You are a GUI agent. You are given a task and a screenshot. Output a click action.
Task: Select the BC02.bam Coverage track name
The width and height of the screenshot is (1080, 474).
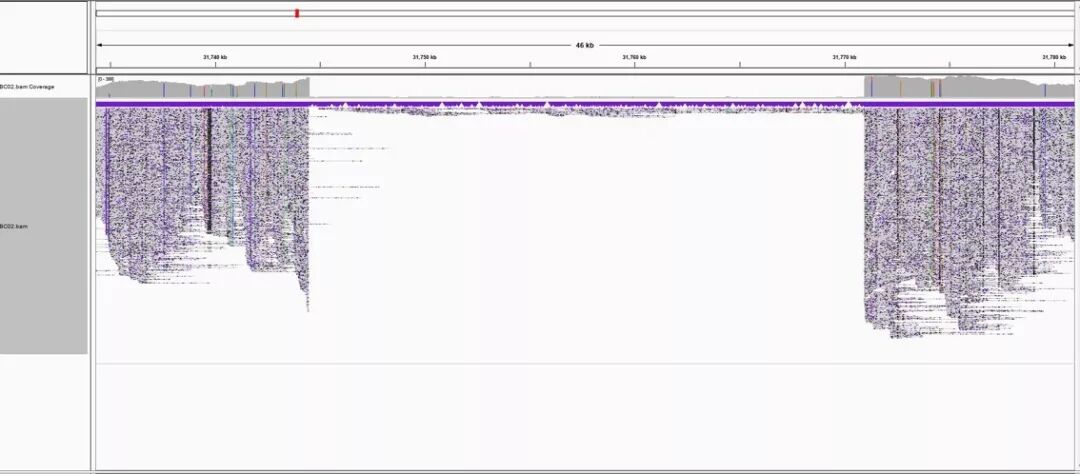coord(28,87)
